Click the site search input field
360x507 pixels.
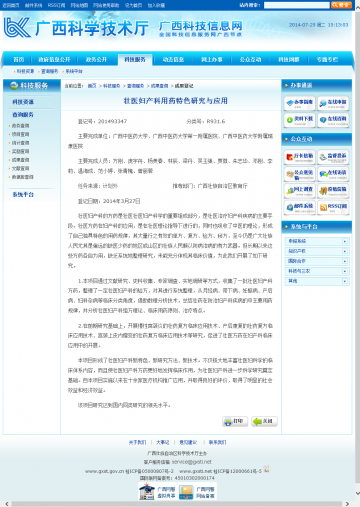297,5
